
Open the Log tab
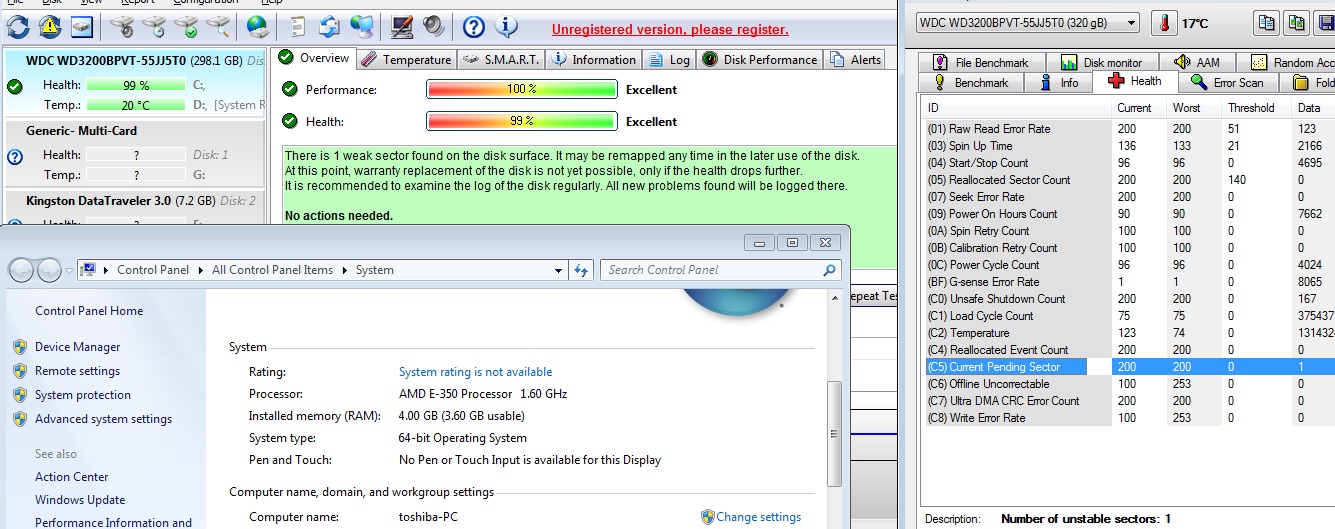(x=669, y=59)
